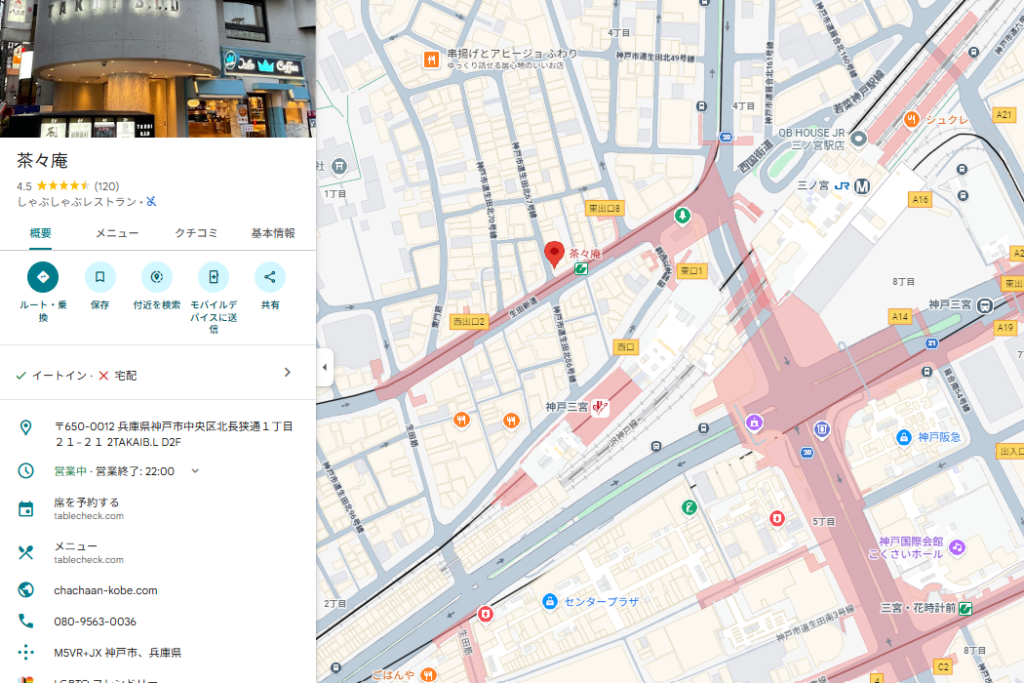Open the restaurant storefront photo
Screen dimensions: 1024x683
point(158,68)
